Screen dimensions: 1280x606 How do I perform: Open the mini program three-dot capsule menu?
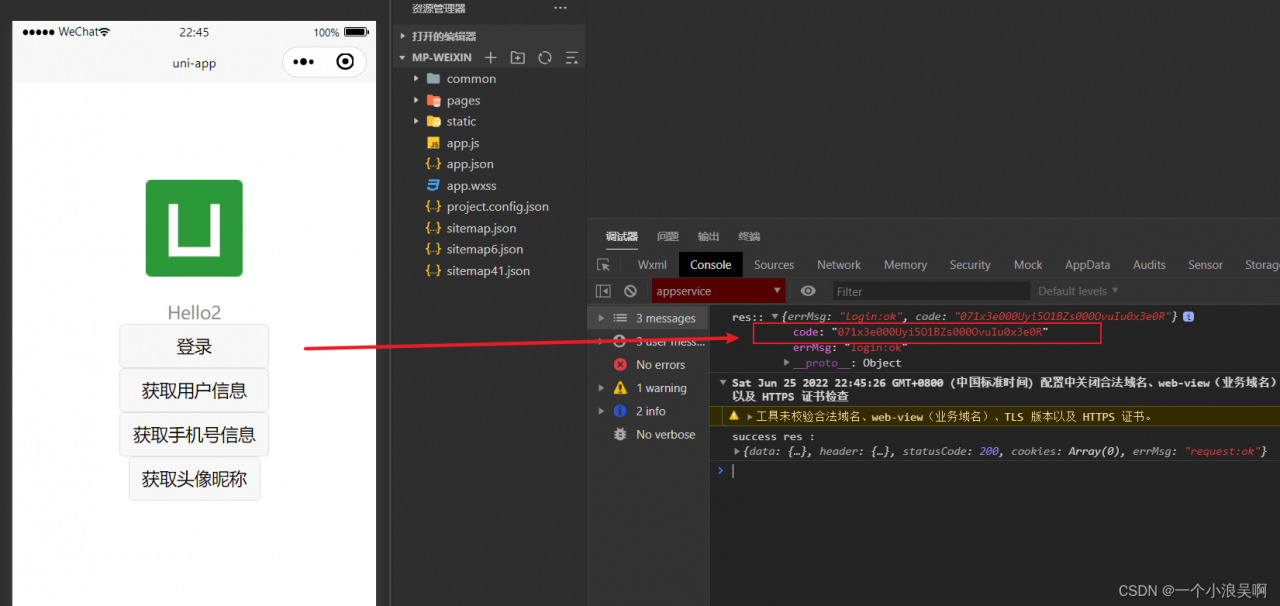point(304,62)
